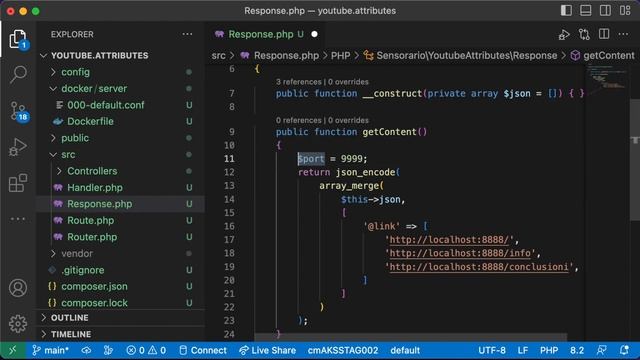Open the Explorer view in activity bar

coord(18,39)
